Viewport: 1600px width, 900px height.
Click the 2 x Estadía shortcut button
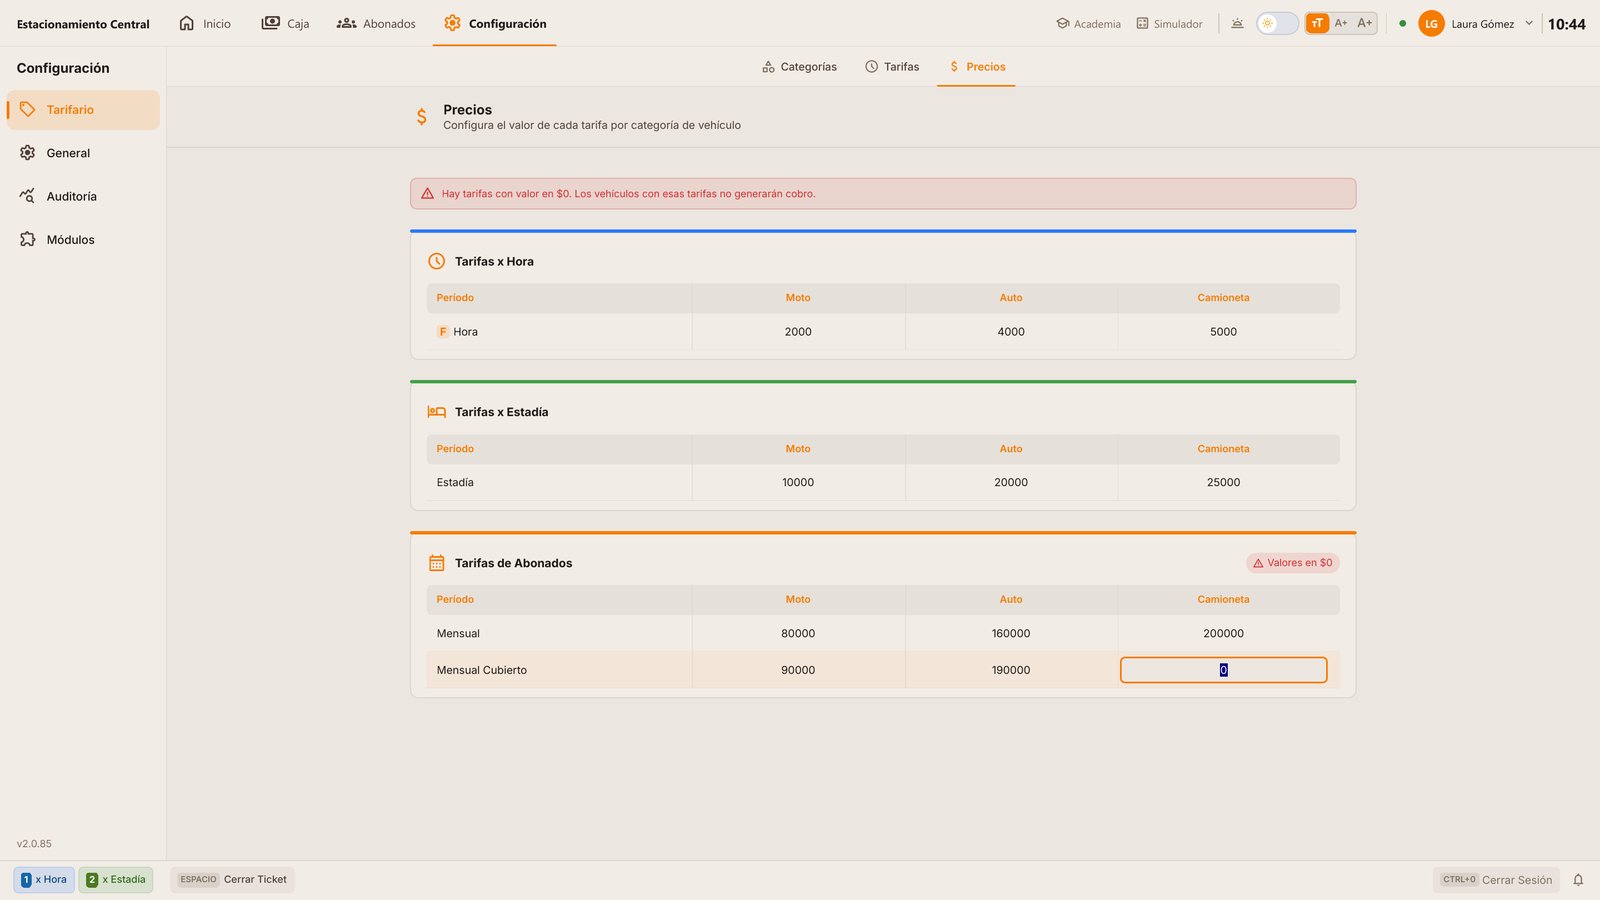[x=116, y=880]
